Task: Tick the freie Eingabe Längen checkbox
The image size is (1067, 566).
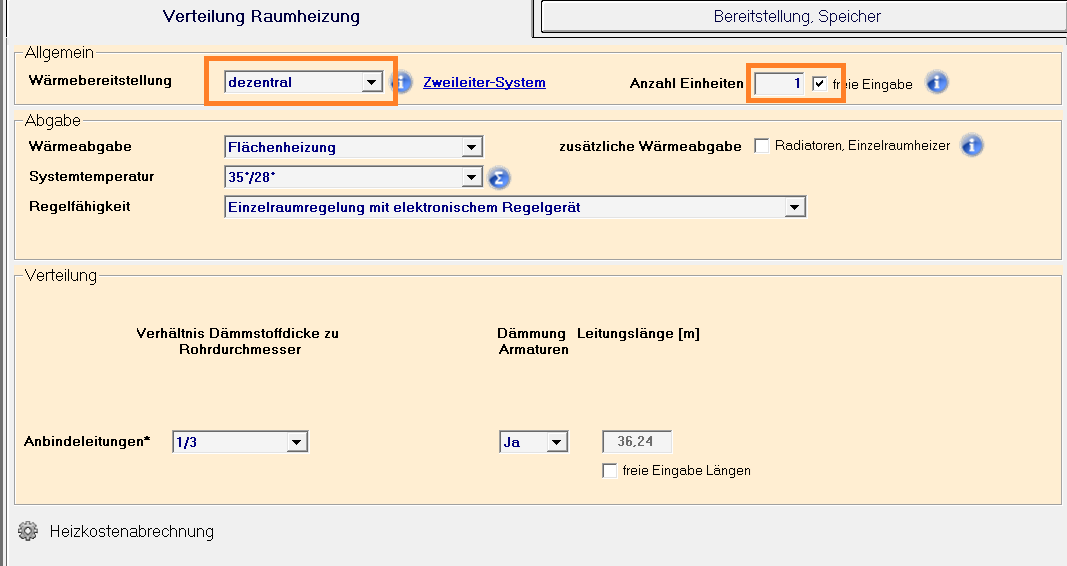Action: click(610, 470)
